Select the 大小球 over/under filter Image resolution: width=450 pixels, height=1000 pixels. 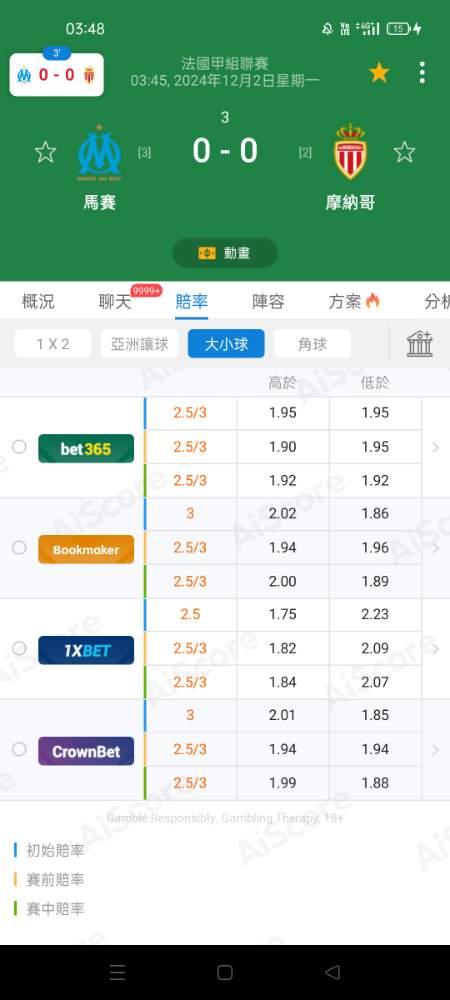point(226,344)
